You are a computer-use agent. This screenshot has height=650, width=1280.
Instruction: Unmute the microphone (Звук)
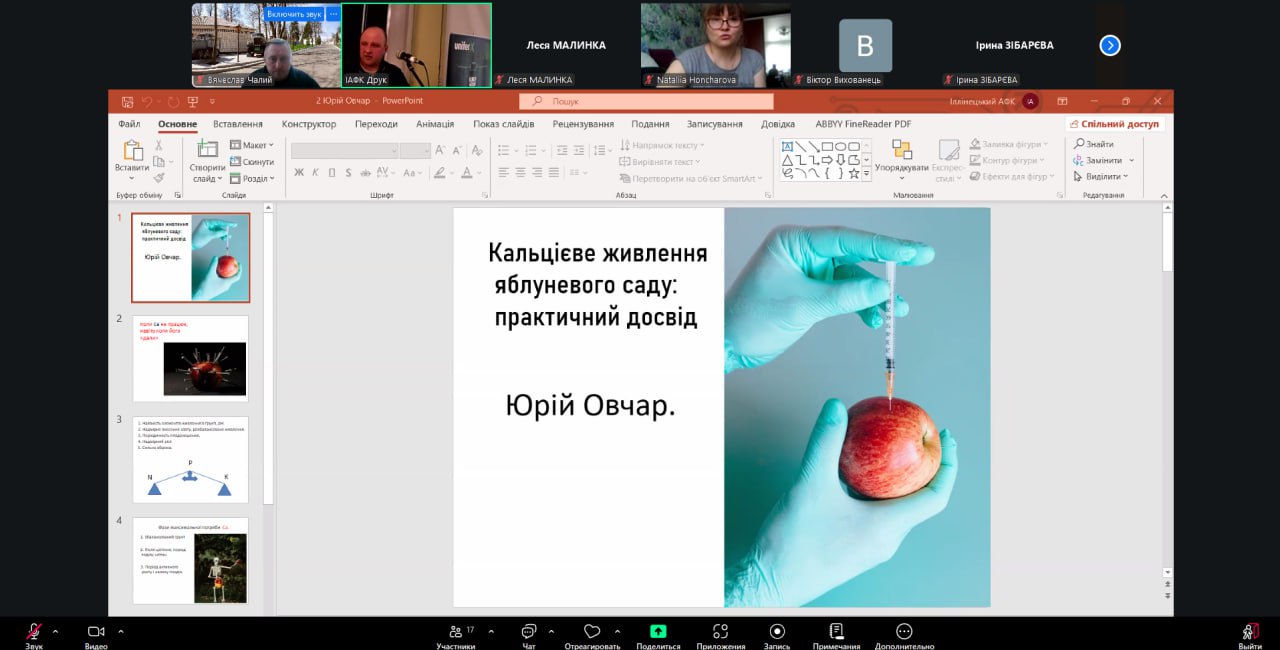click(x=34, y=632)
